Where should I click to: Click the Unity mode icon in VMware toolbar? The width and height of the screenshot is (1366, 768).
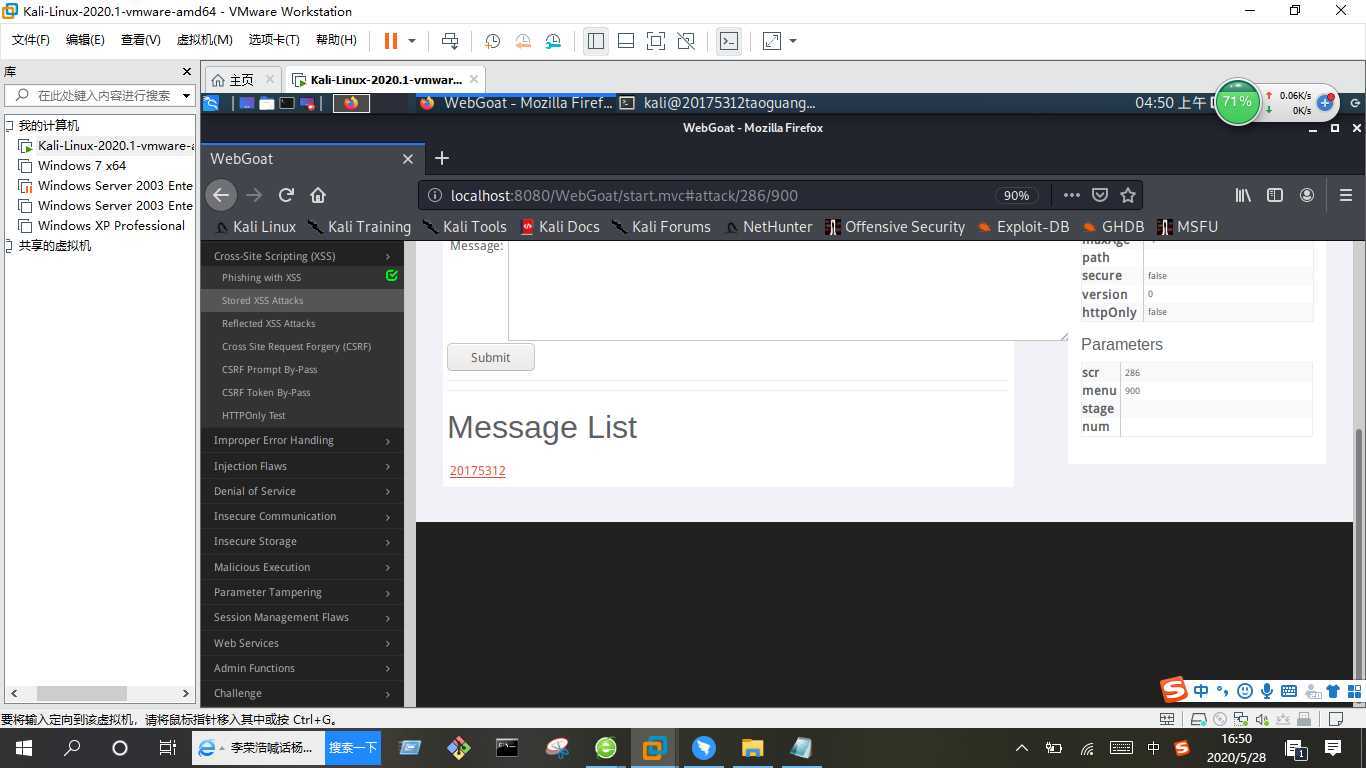(x=686, y=41)
